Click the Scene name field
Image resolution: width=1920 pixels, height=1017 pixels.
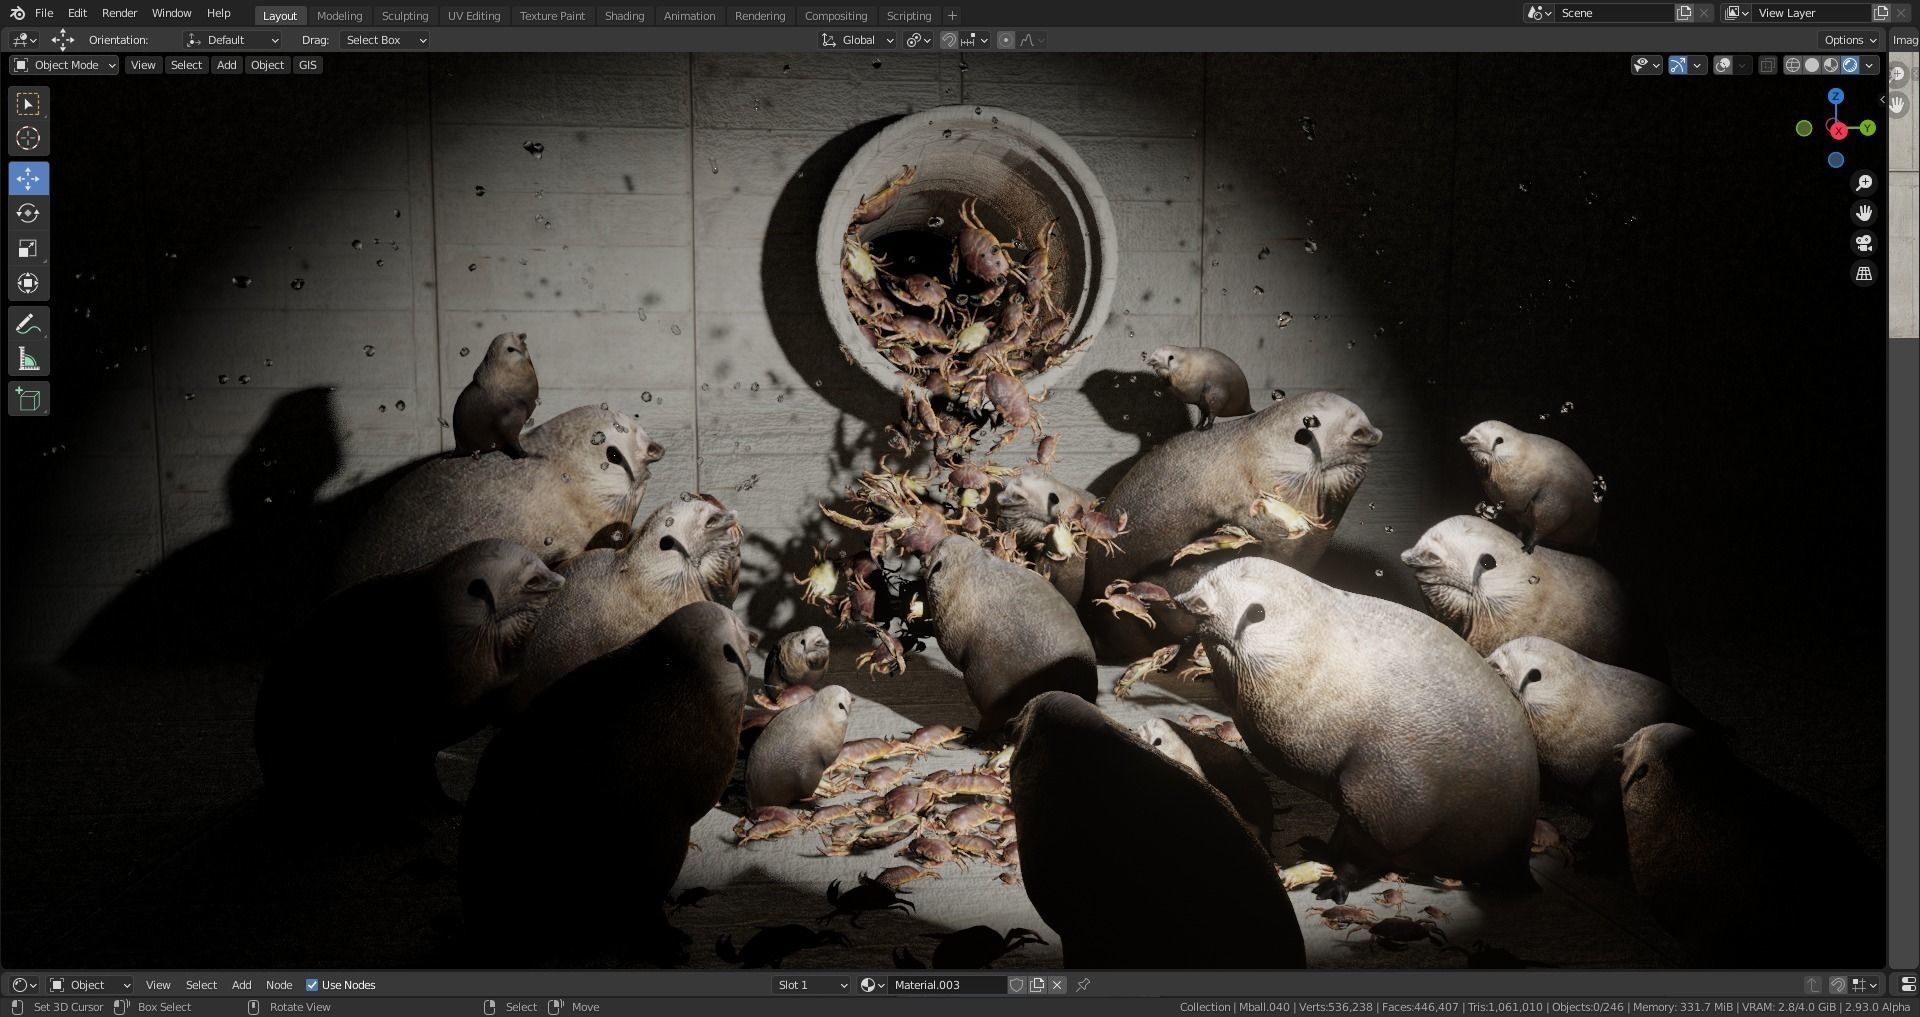1613,13
